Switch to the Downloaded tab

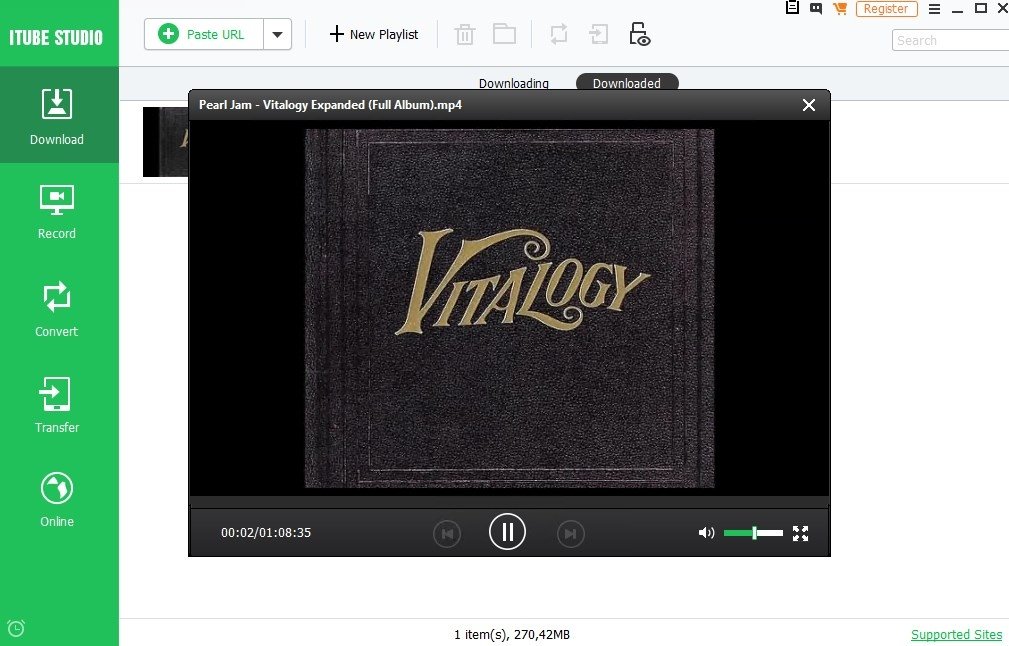point(627,83)
